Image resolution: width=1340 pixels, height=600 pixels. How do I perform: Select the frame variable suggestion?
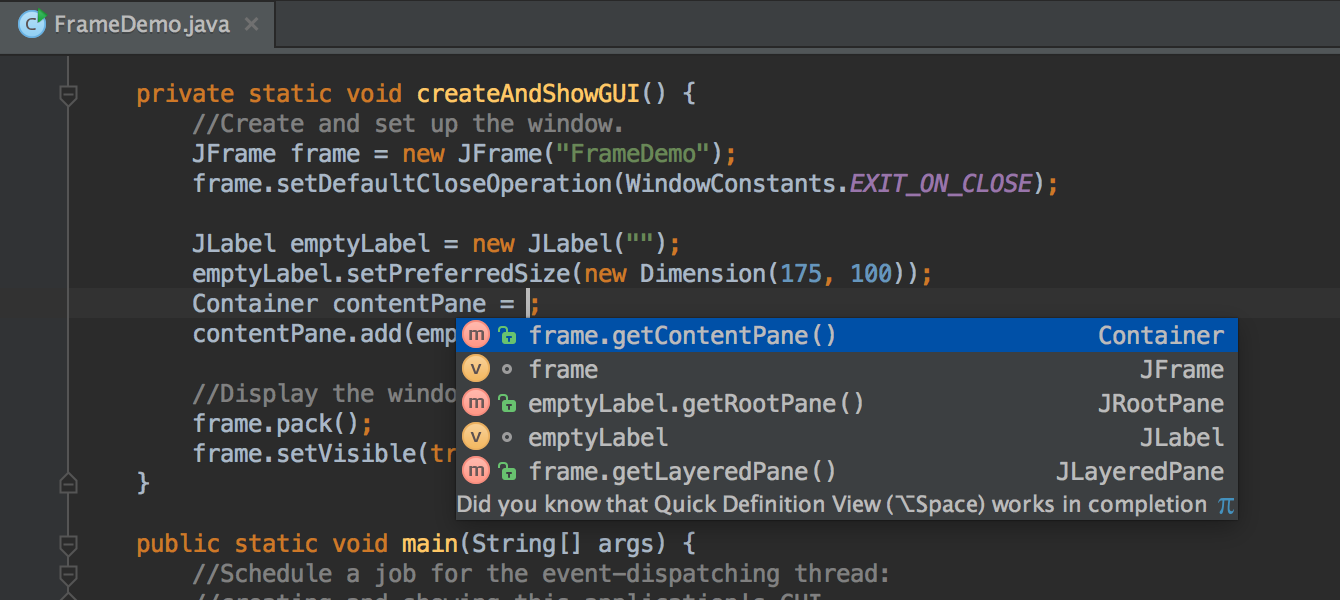[x=563, y=368]
